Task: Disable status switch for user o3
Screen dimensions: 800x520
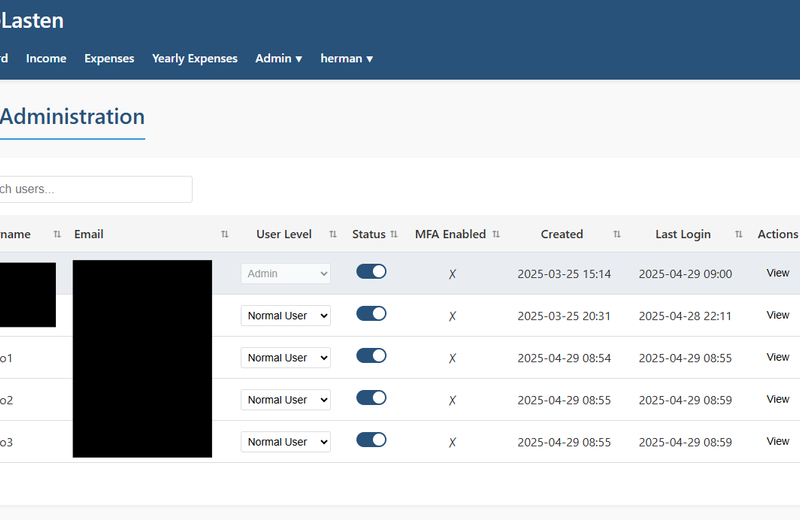Action: click(371, 440)
